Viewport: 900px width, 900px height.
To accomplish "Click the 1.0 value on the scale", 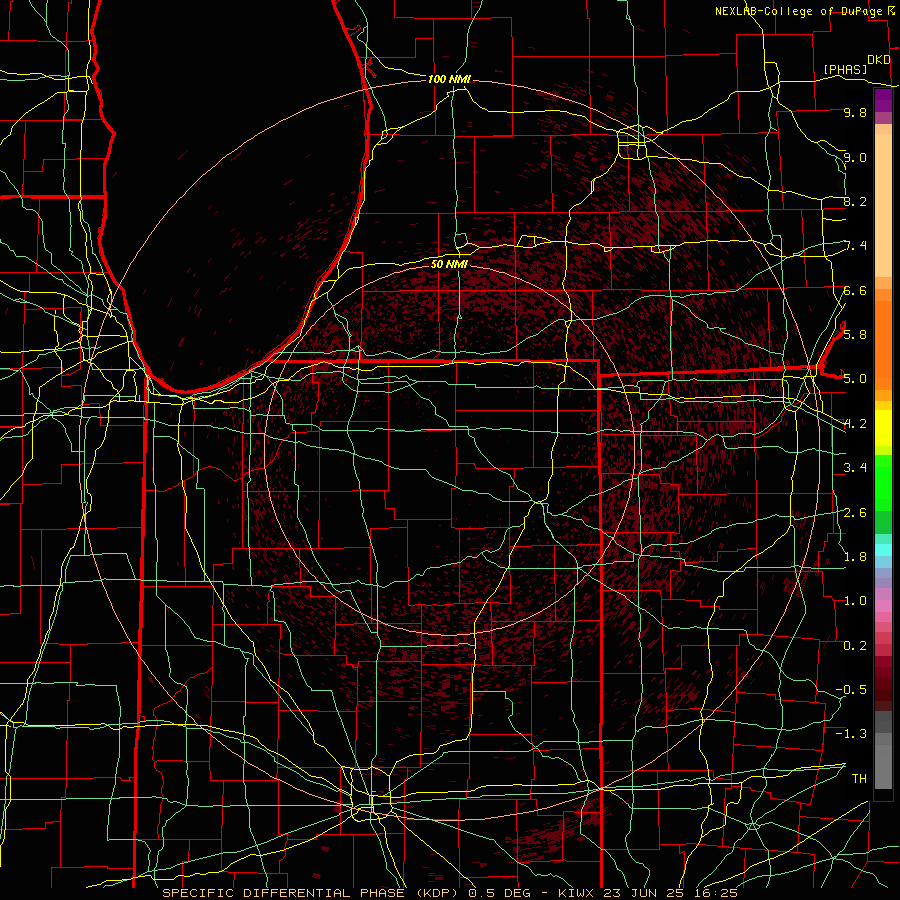I will (855, 601).
